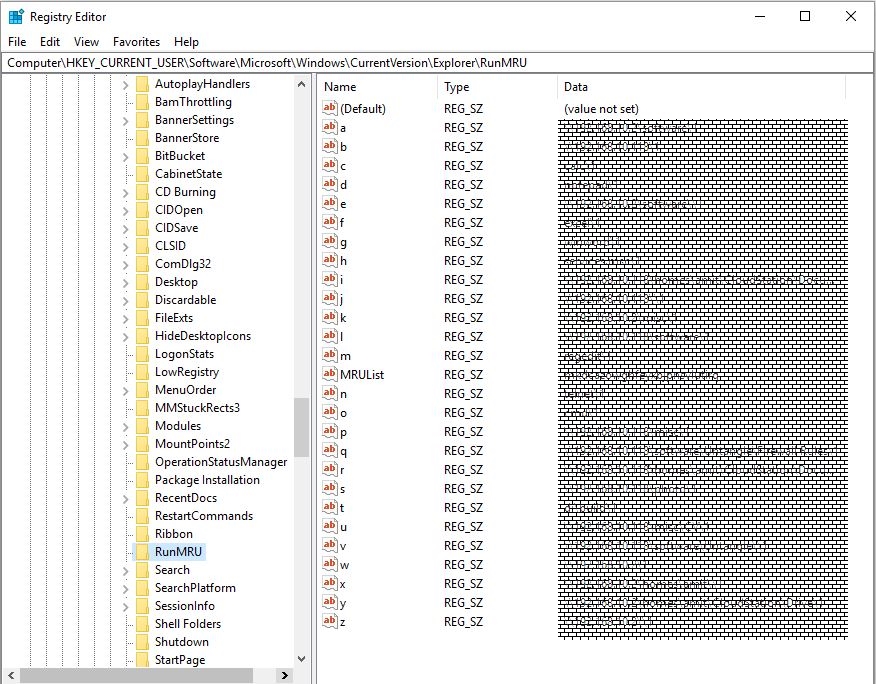Image resolution: width=876 pixels, height=684 pixels.
Task: Click the folder icon of Ribbon key
Action: tap(142, 534)
